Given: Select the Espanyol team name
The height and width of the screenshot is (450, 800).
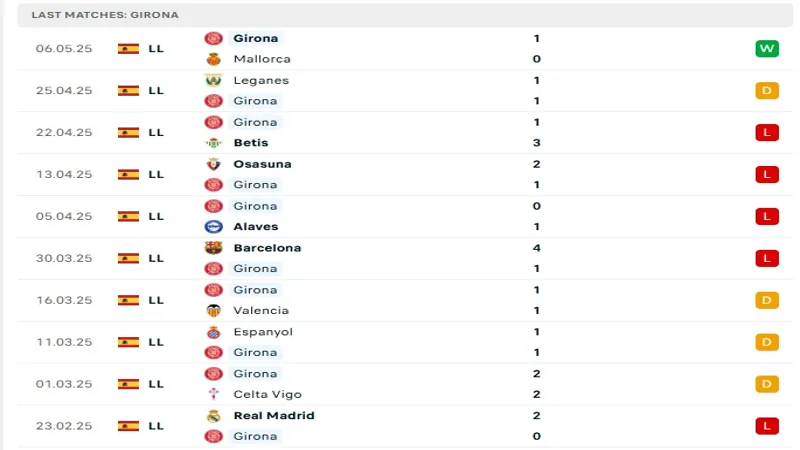Looking at the screenshot, I should [x=261, y=332].
